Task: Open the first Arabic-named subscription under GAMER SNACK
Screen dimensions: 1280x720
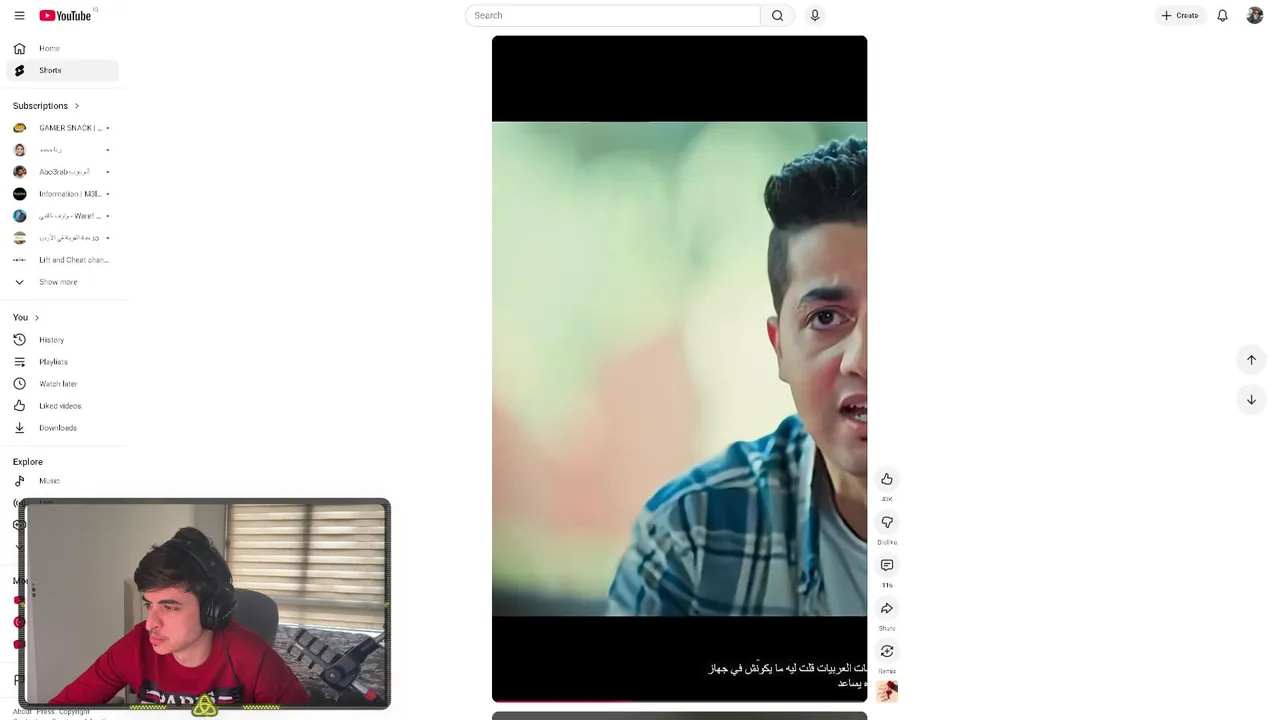Action: [x=62, y=150]
